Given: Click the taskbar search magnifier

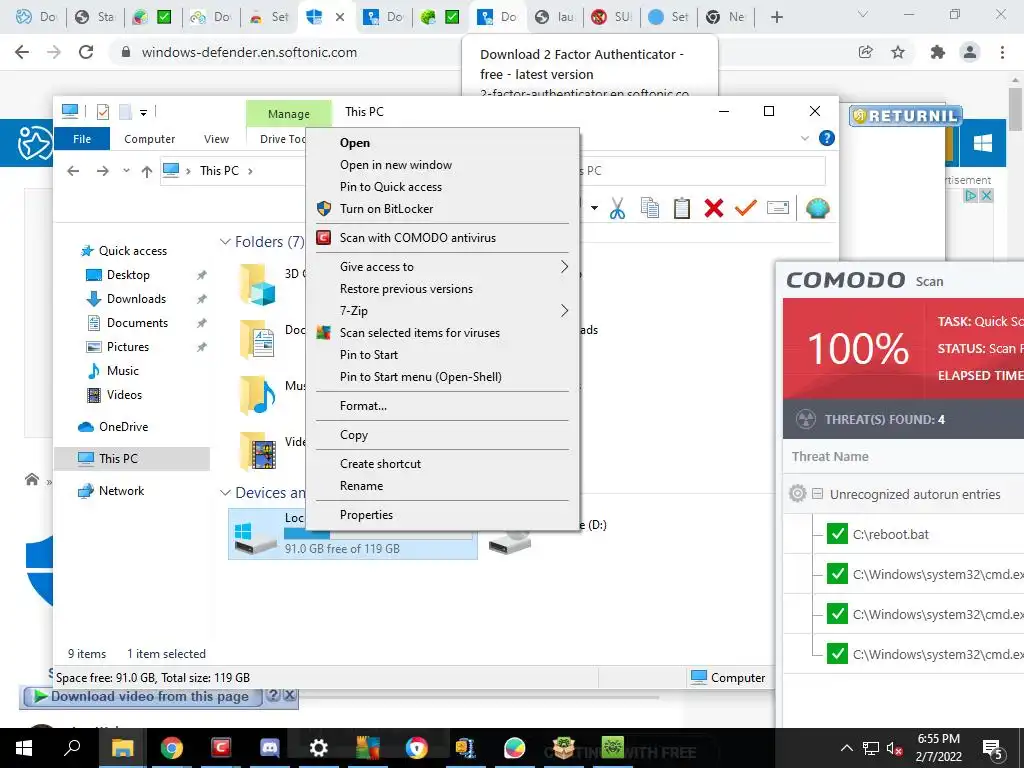Looking at the screenshot, I should pos(72,747).
